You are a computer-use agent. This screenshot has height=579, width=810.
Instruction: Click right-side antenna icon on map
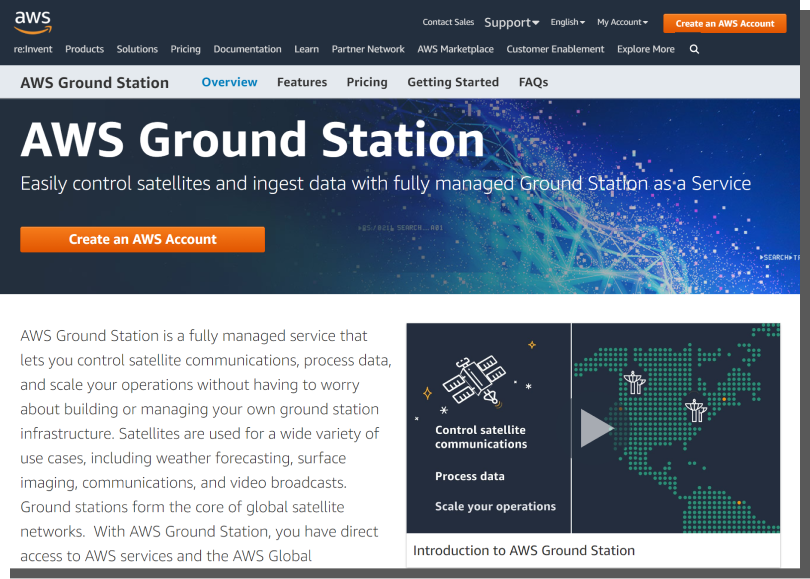click(696, 410)
